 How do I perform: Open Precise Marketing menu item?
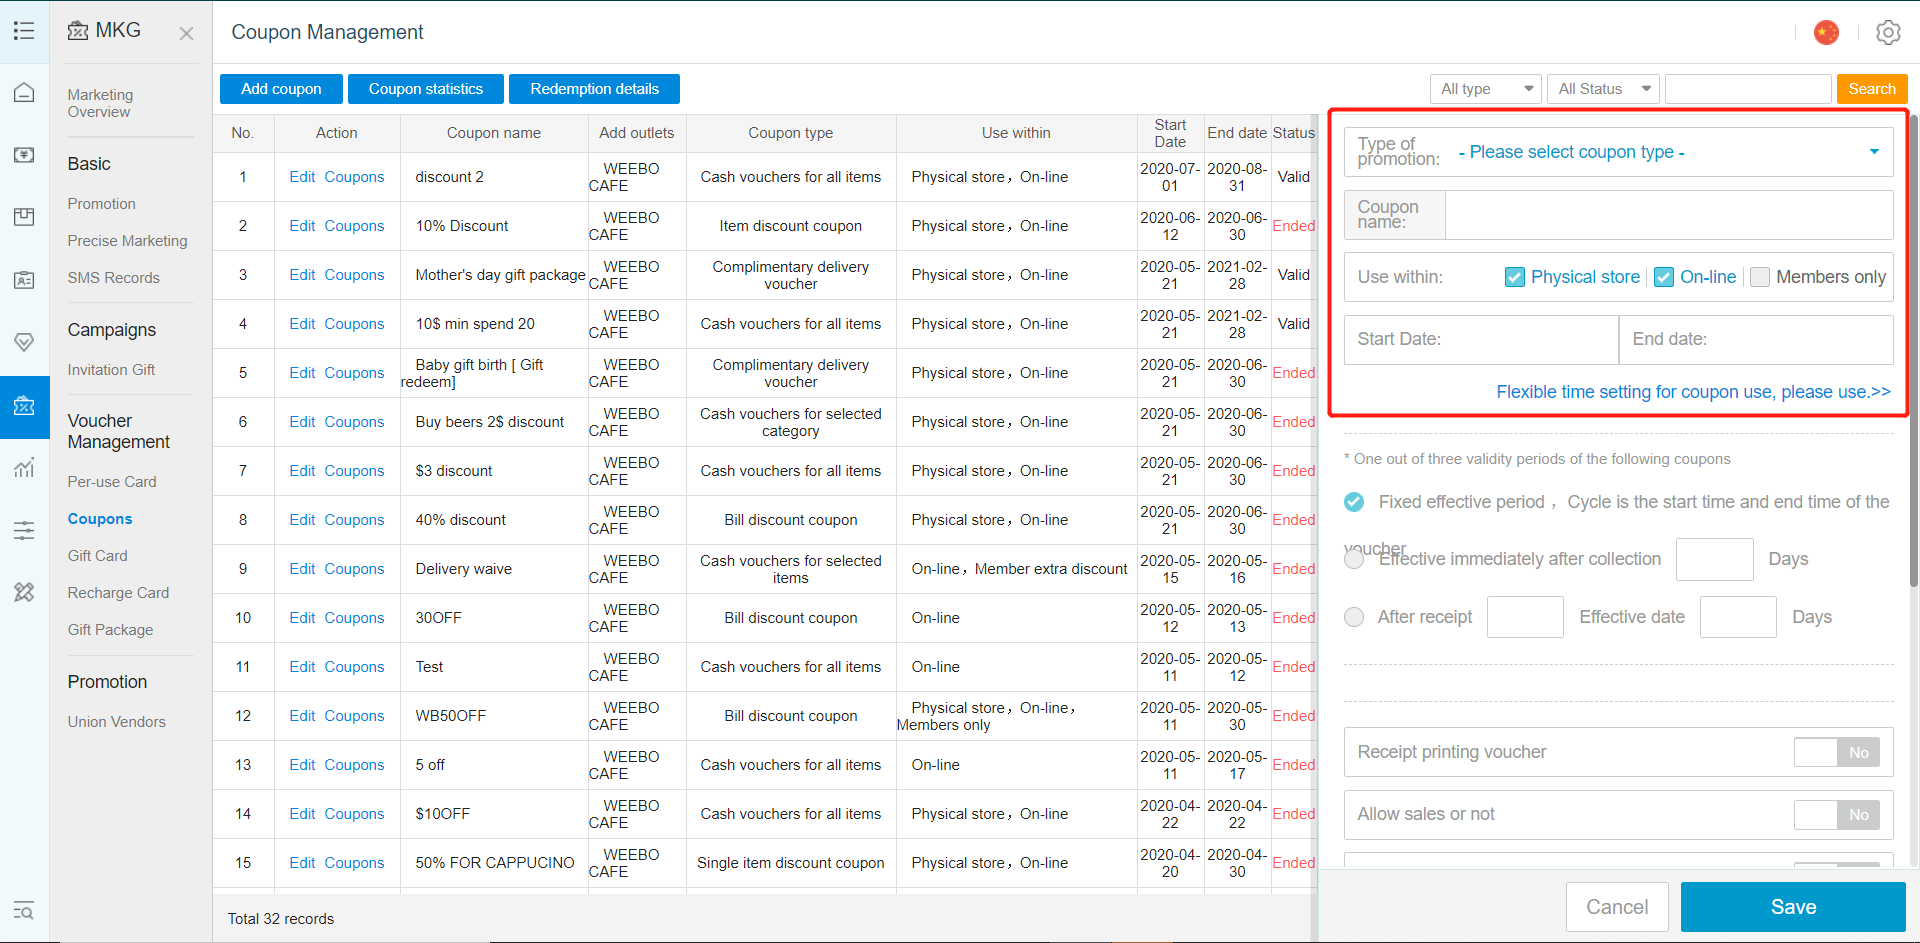[127, 241]
